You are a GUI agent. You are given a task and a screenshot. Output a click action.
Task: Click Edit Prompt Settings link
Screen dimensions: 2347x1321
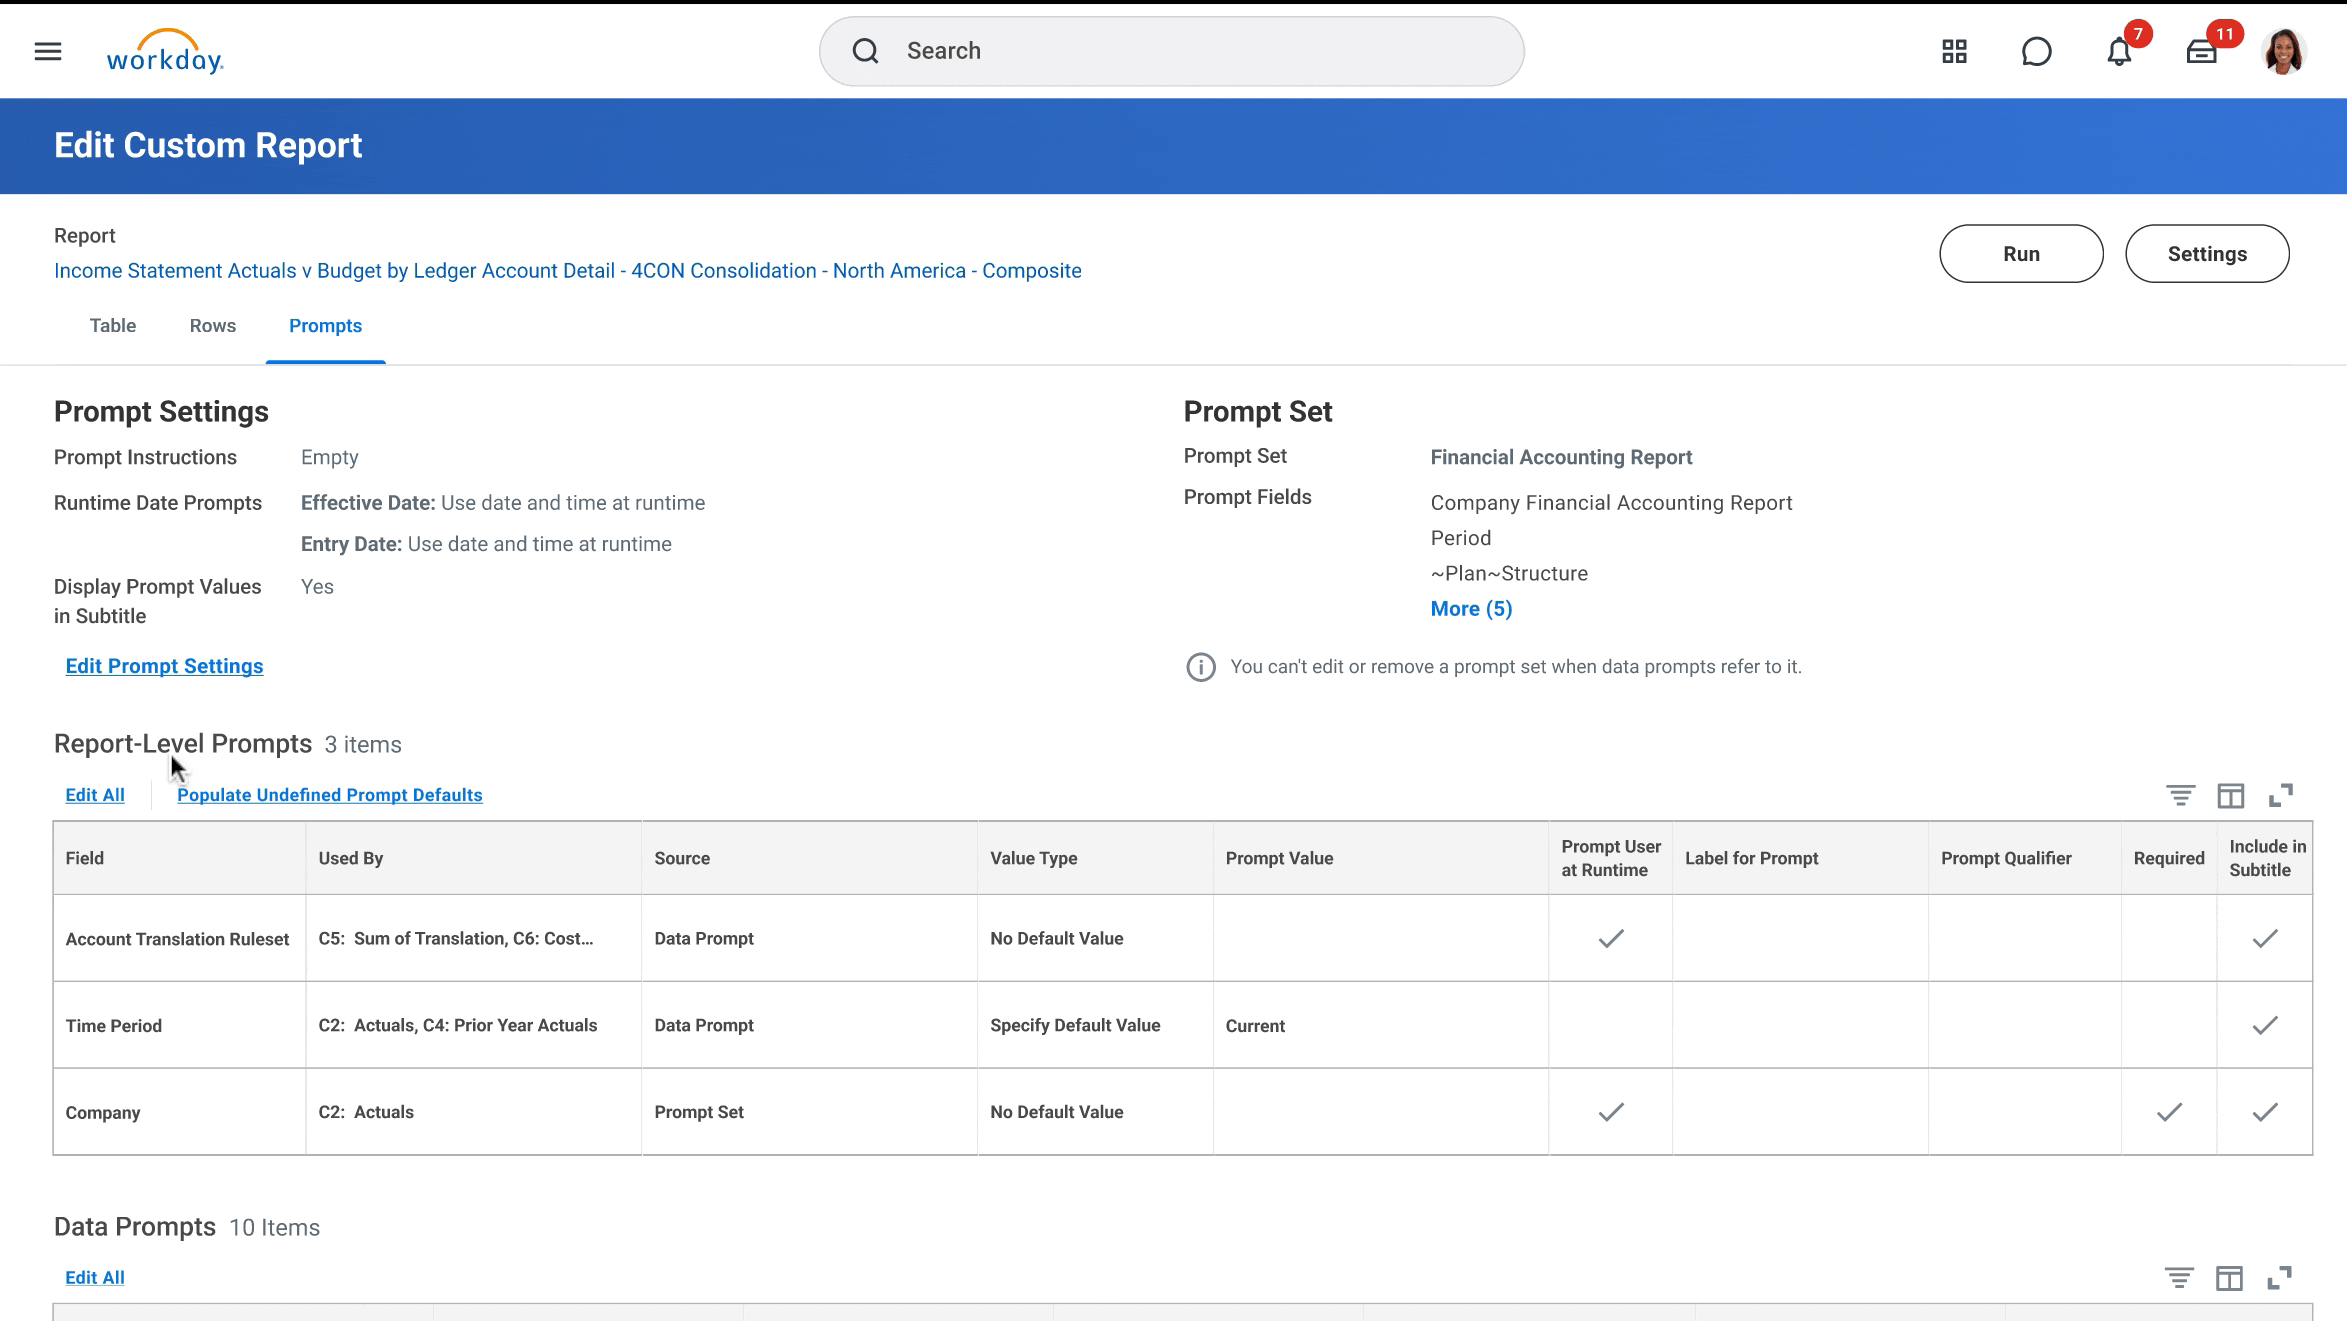coord(164,666)
